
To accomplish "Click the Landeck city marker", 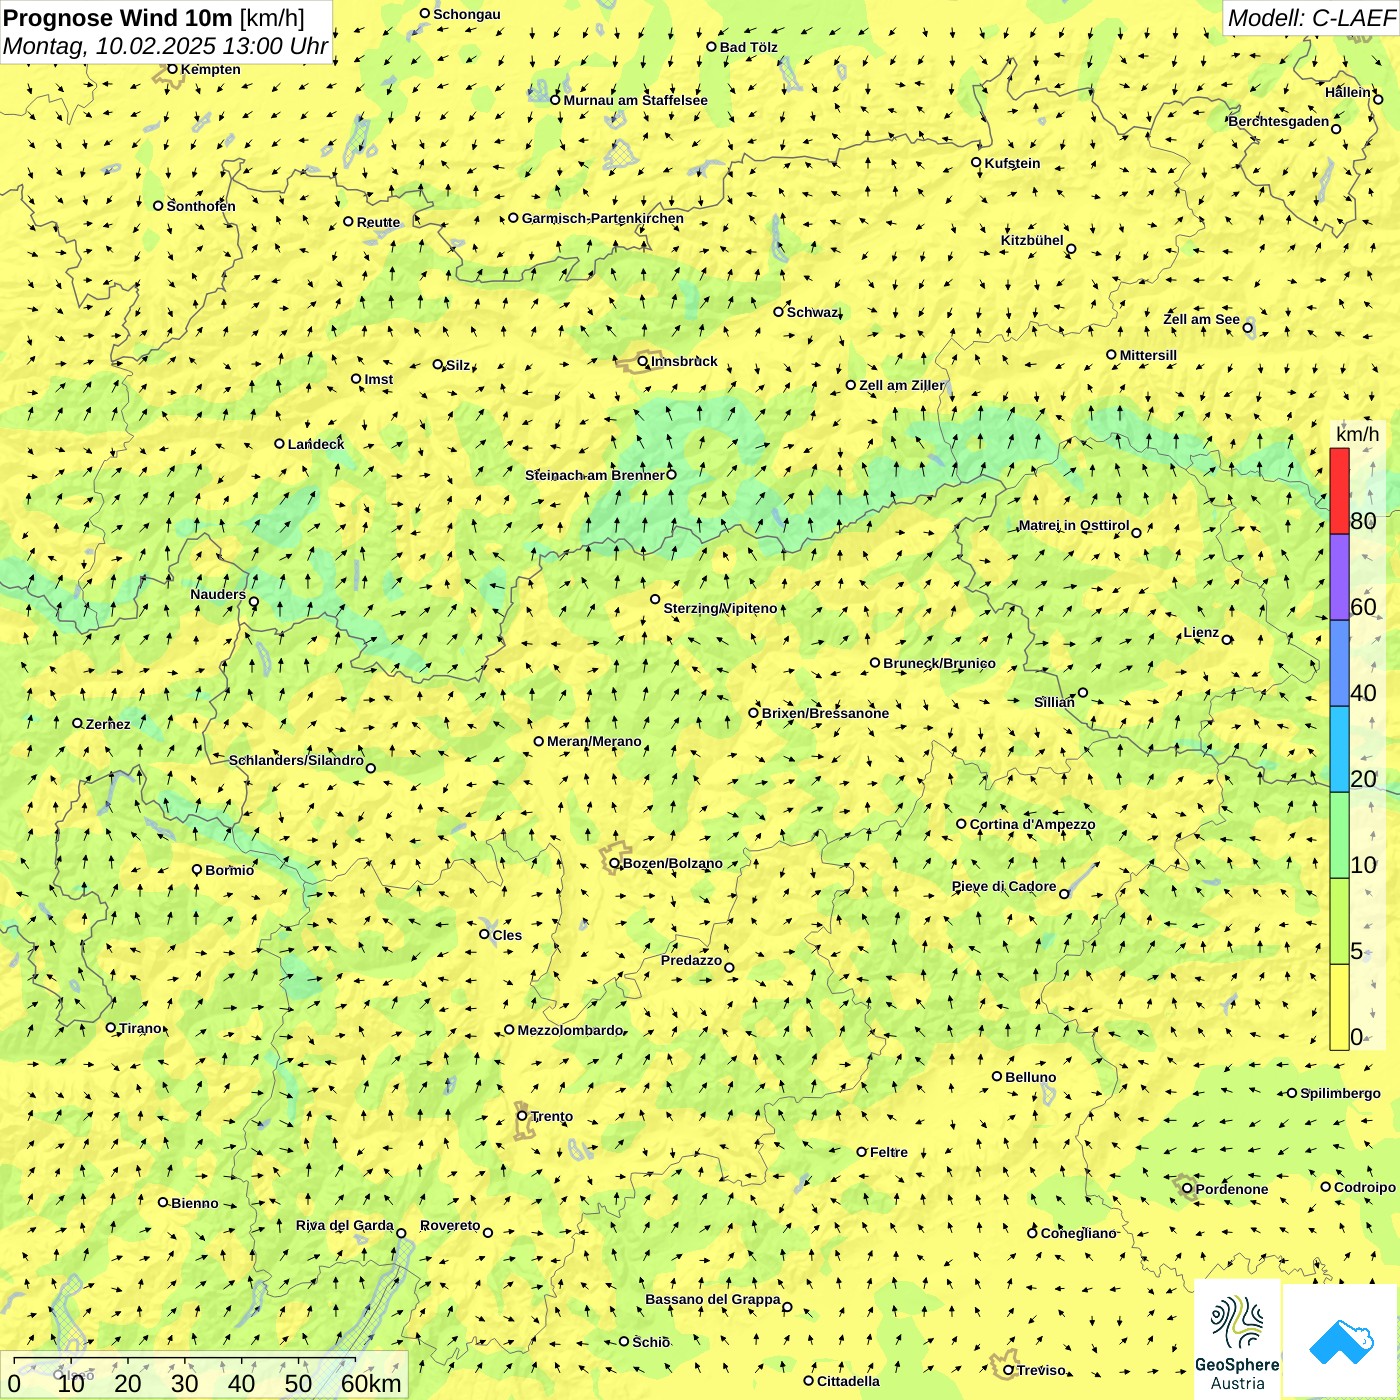I will coord(279,443).
